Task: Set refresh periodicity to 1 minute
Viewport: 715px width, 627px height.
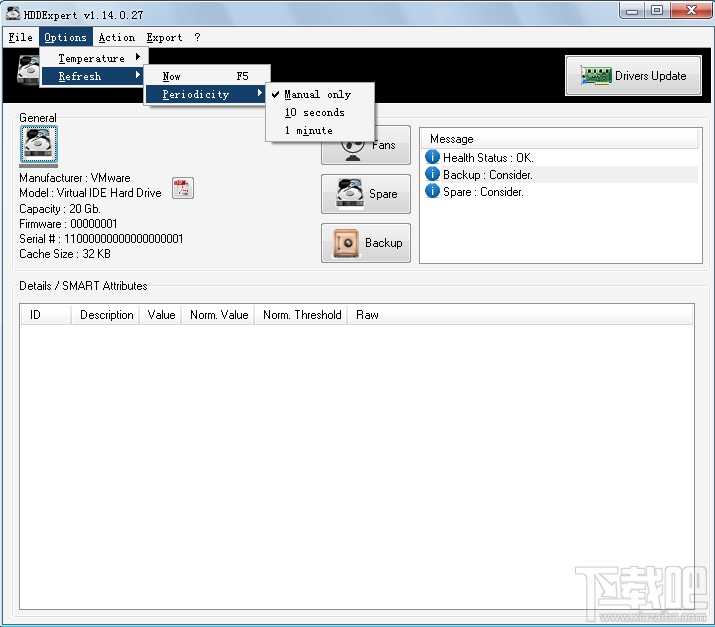Action: click(320, 130)
